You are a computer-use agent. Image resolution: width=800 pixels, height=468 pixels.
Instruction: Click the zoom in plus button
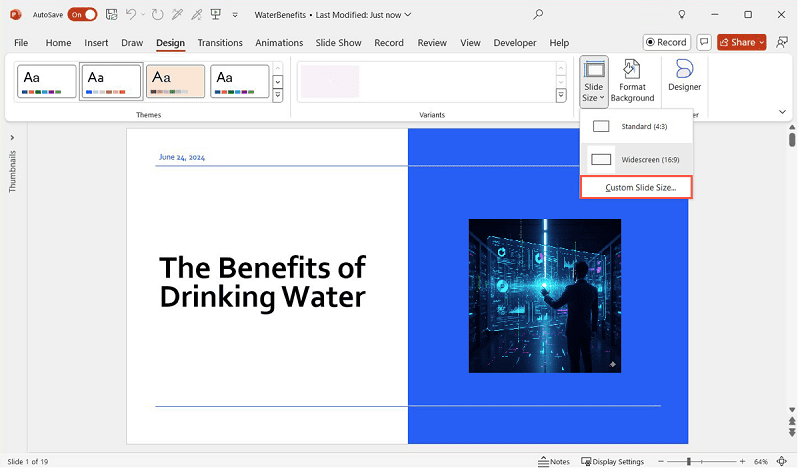click(x=742, y=461)
